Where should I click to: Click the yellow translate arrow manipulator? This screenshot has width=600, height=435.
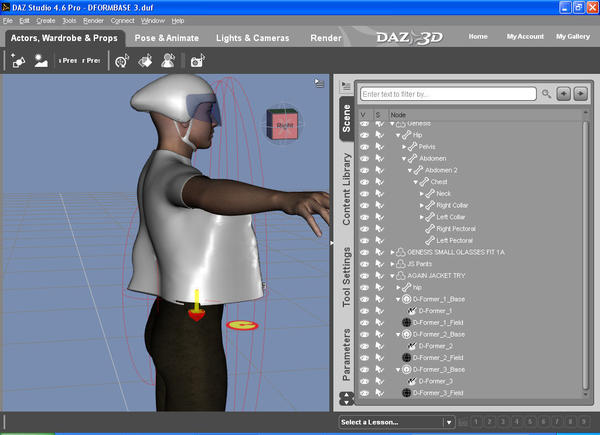pyautogui.click(x=197, y=305)
